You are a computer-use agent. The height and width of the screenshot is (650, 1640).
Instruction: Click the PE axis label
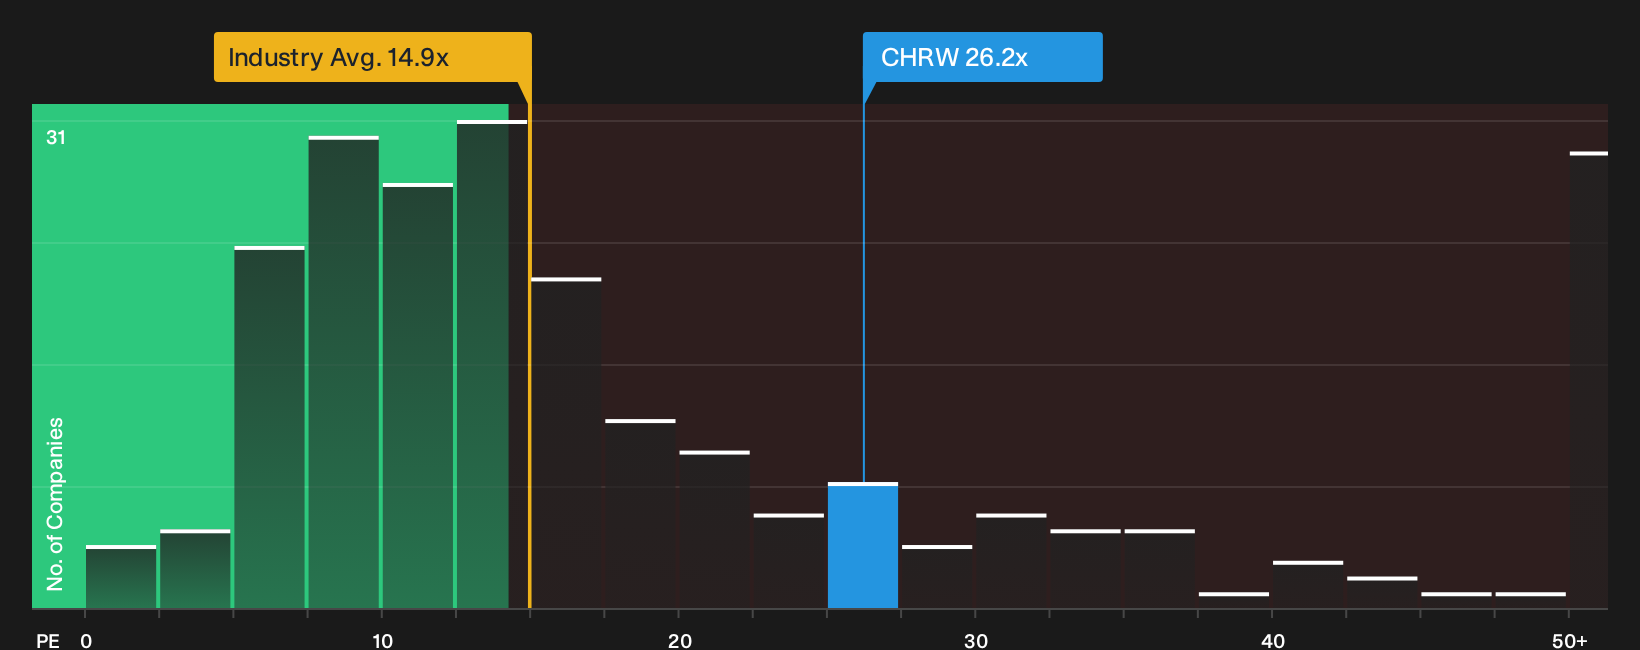click(48, 641)
